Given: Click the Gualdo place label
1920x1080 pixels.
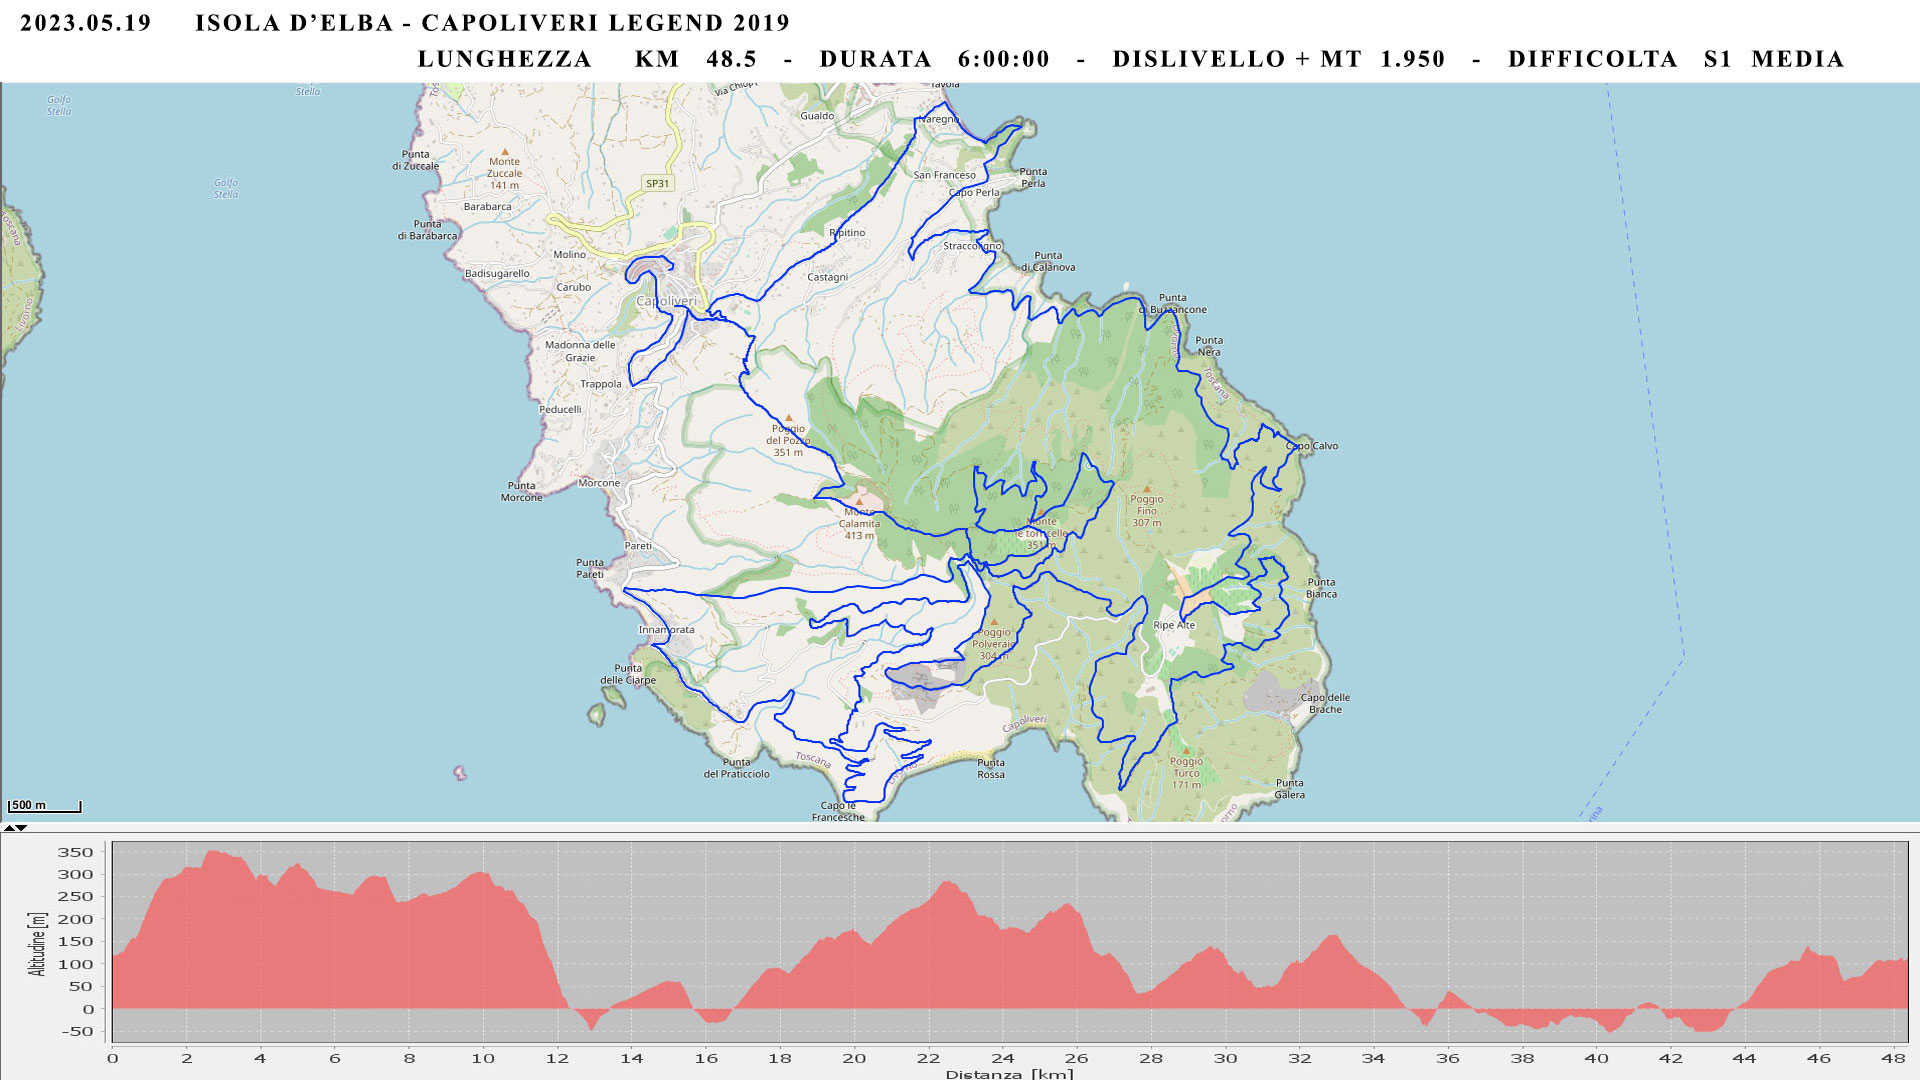Looking at the screenshot, I should [x=817, y=116].
